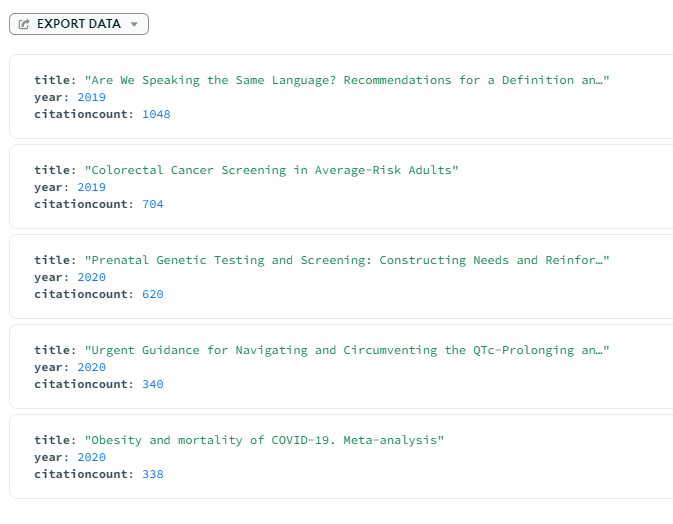Select citationcount value 340

tap(153, 385)
